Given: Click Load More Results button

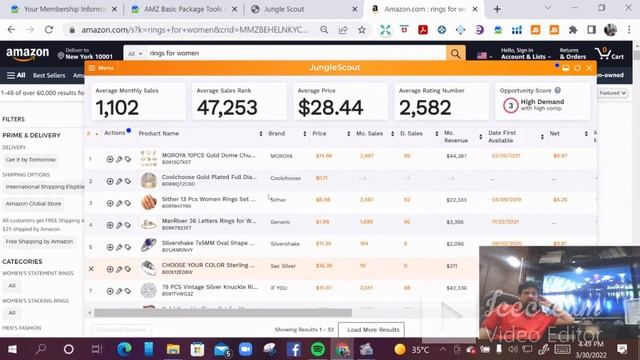Looking at the screenshot, I should (372, 330).
